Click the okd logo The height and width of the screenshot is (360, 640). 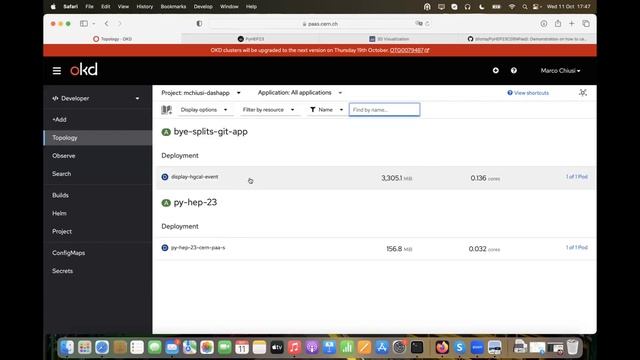point(84,69)
